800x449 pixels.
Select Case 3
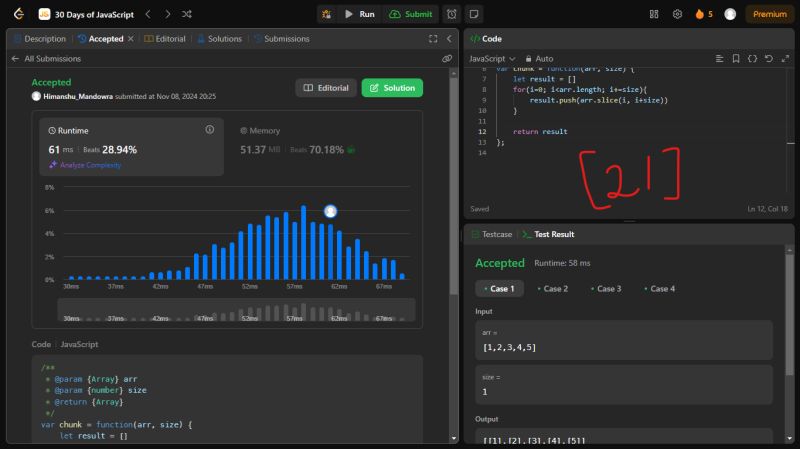[x=606, y=289]
